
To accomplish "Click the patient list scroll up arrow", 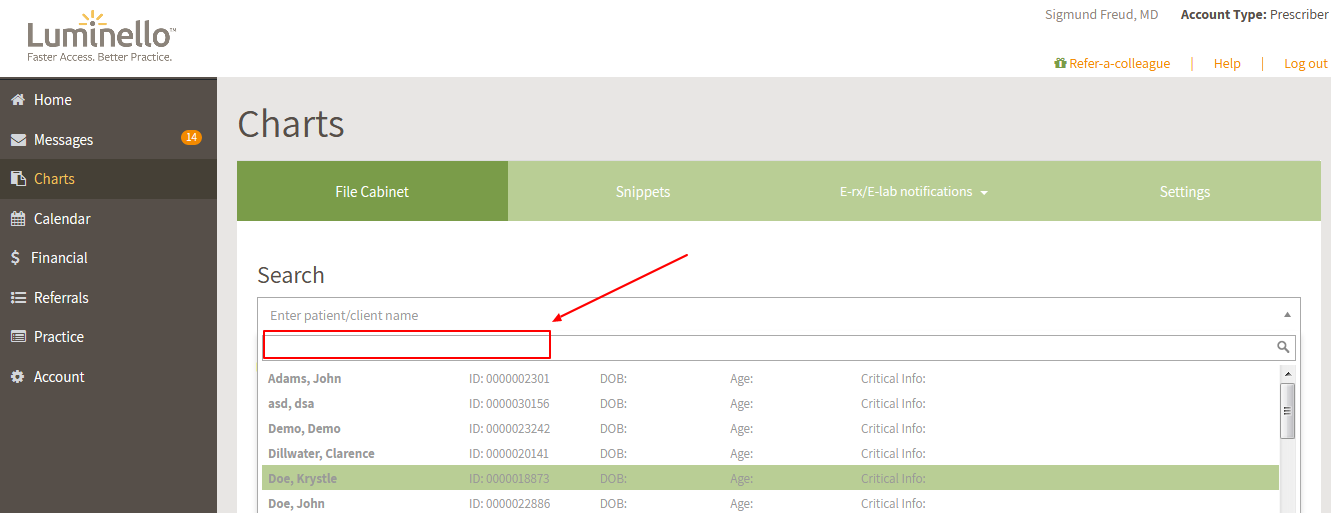I will click(1288, 374).
